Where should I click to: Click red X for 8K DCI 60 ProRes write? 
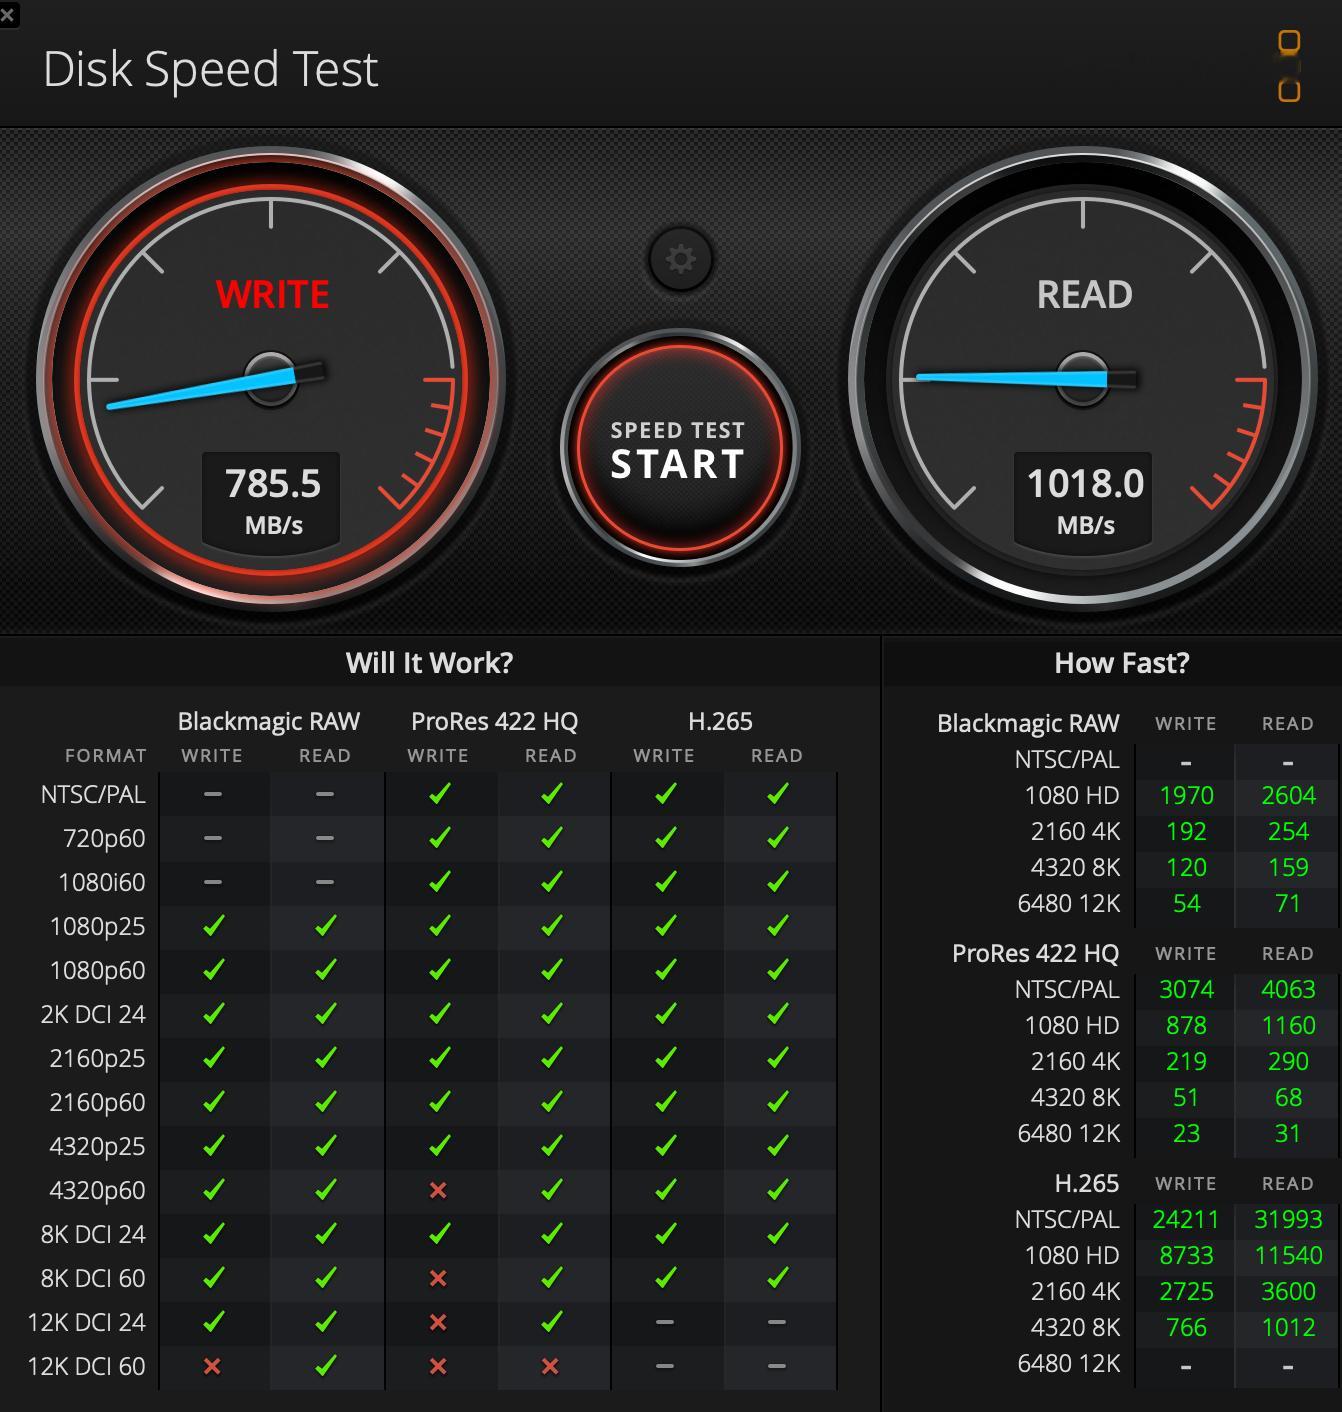click(438, 1278)
